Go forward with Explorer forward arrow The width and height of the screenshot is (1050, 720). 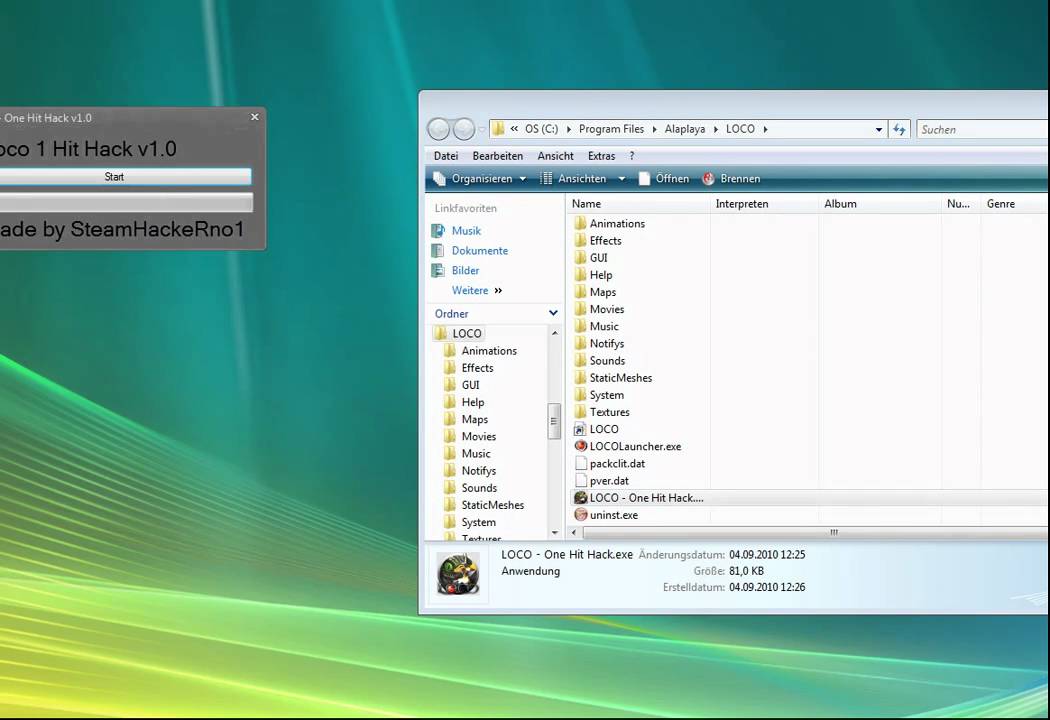point(463,129)
